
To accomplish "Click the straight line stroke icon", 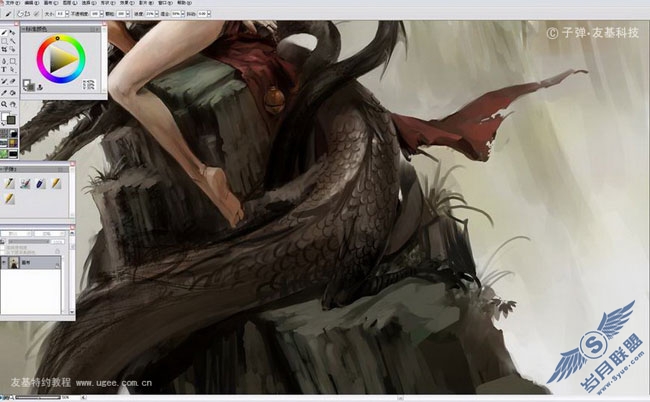I will (27, 14).
